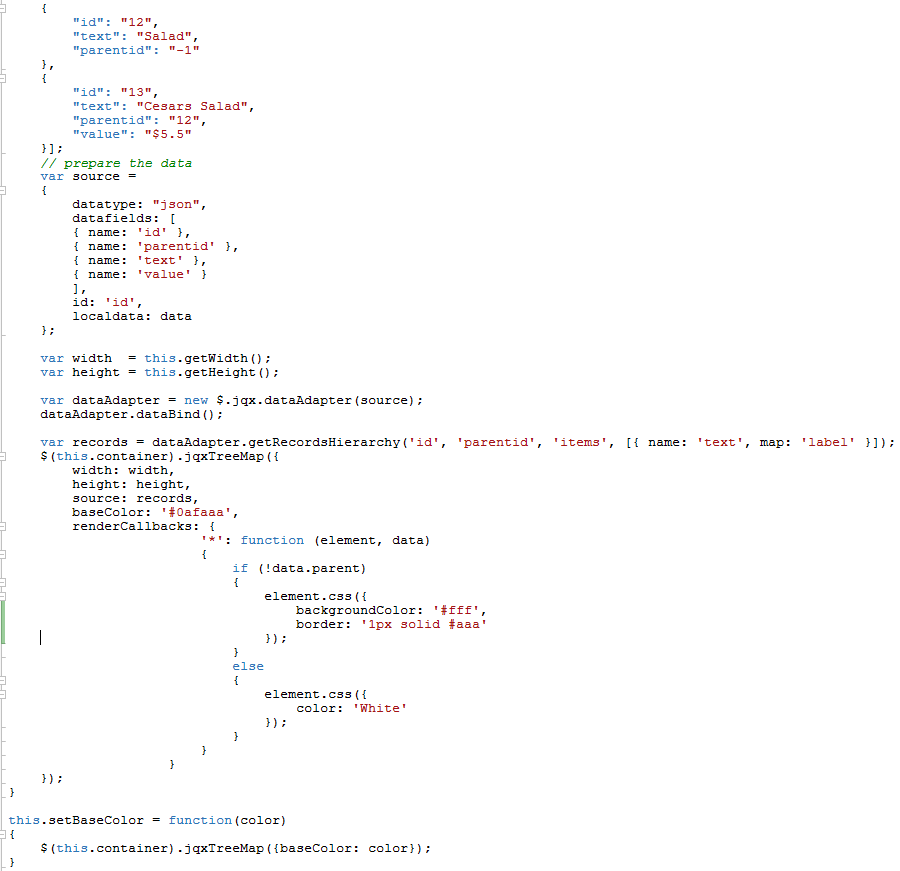Click the function (element, data) signature

coord(335,540)
